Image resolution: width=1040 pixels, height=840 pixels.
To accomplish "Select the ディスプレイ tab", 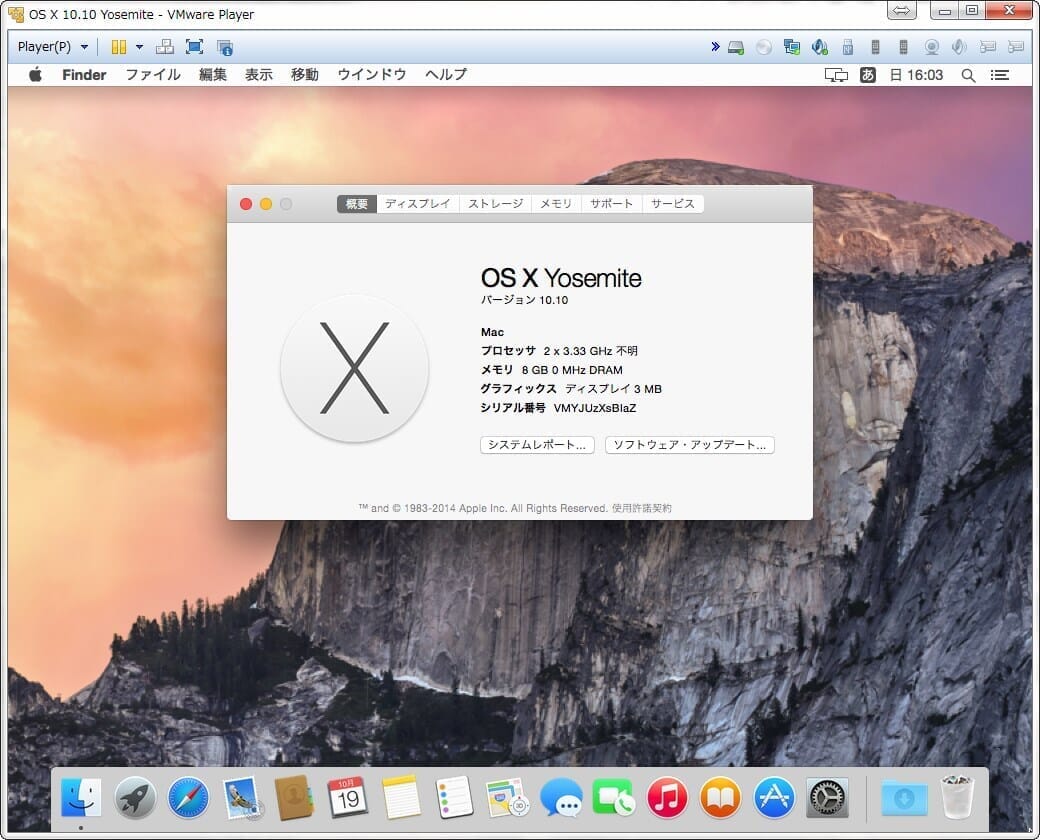I will 418,204.
